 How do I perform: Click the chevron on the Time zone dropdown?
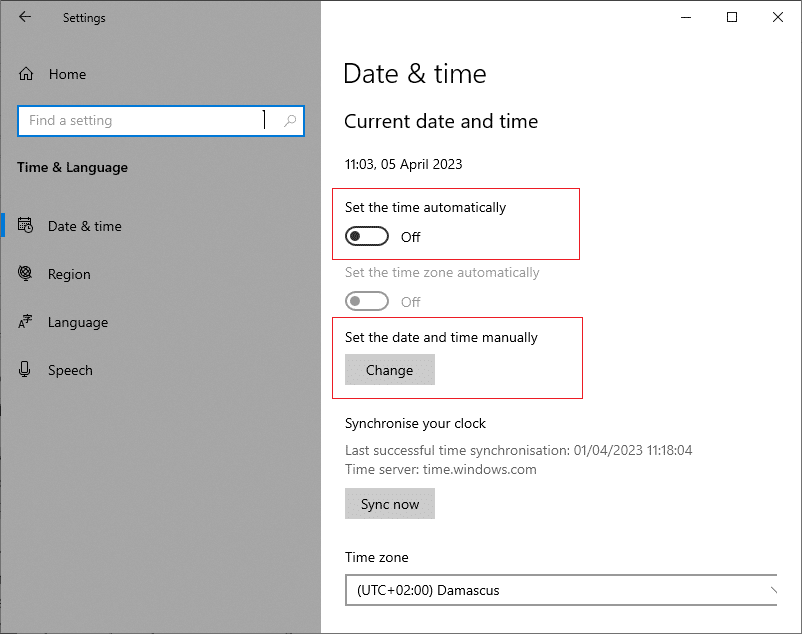[771, 590]
